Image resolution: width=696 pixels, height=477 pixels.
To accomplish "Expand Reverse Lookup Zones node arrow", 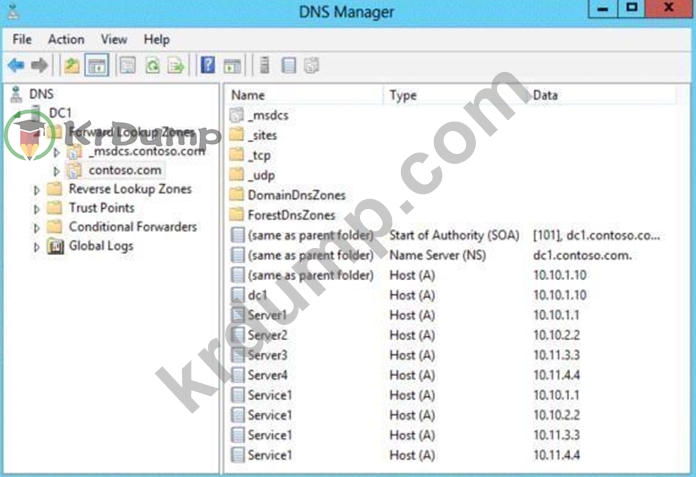I will tap(37, 190).
